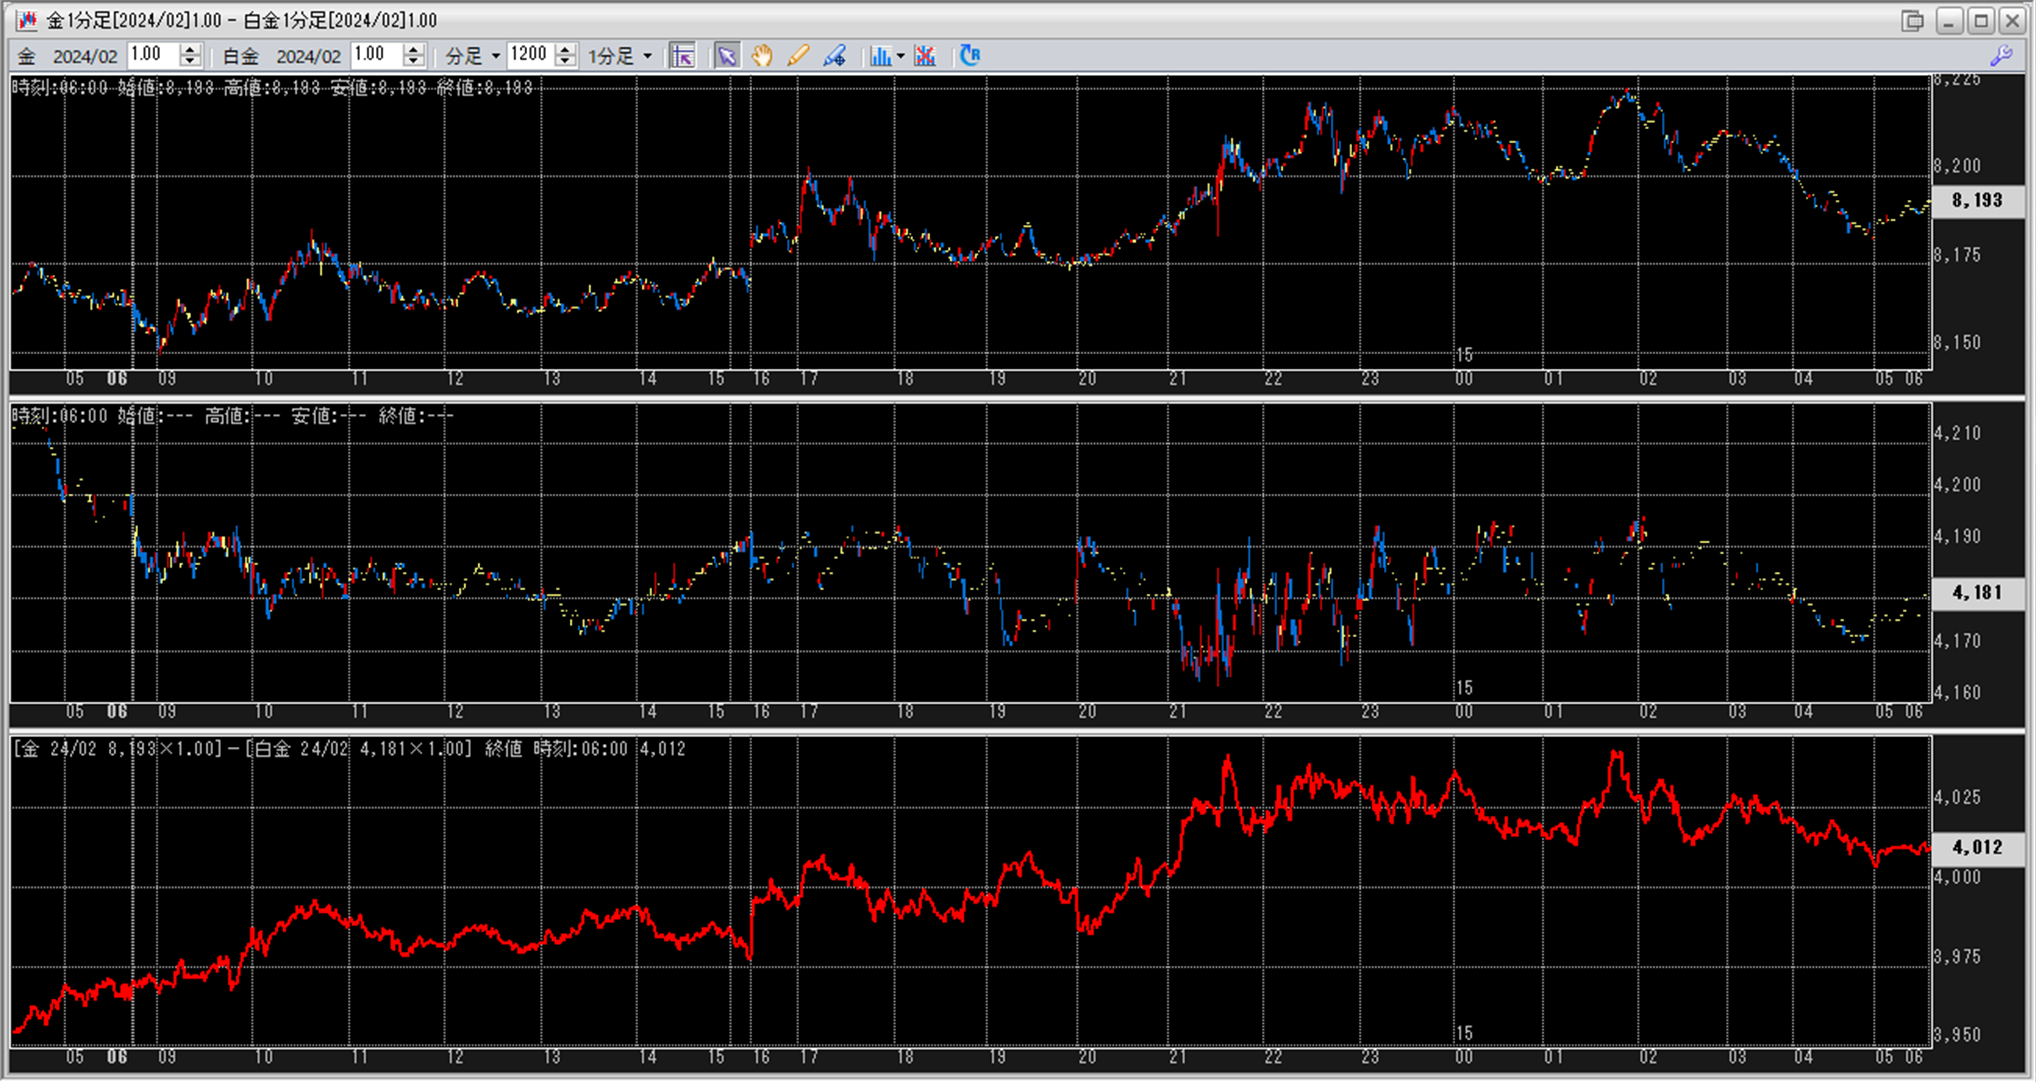2036x1082 pixels.
Task: Increase the 1200 bar count spinner
Action: pyautogui.click(x=565, y=50)
